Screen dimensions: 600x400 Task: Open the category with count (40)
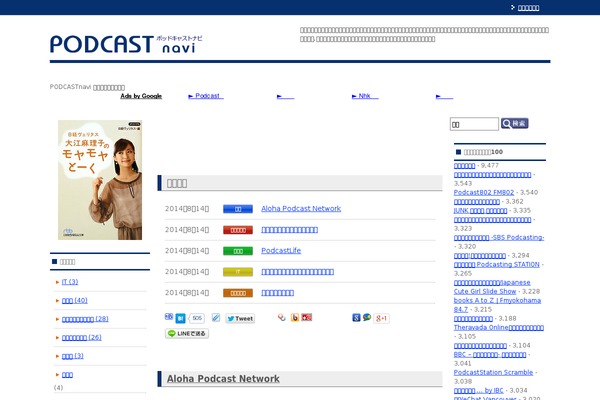click(x=75, y=300)
